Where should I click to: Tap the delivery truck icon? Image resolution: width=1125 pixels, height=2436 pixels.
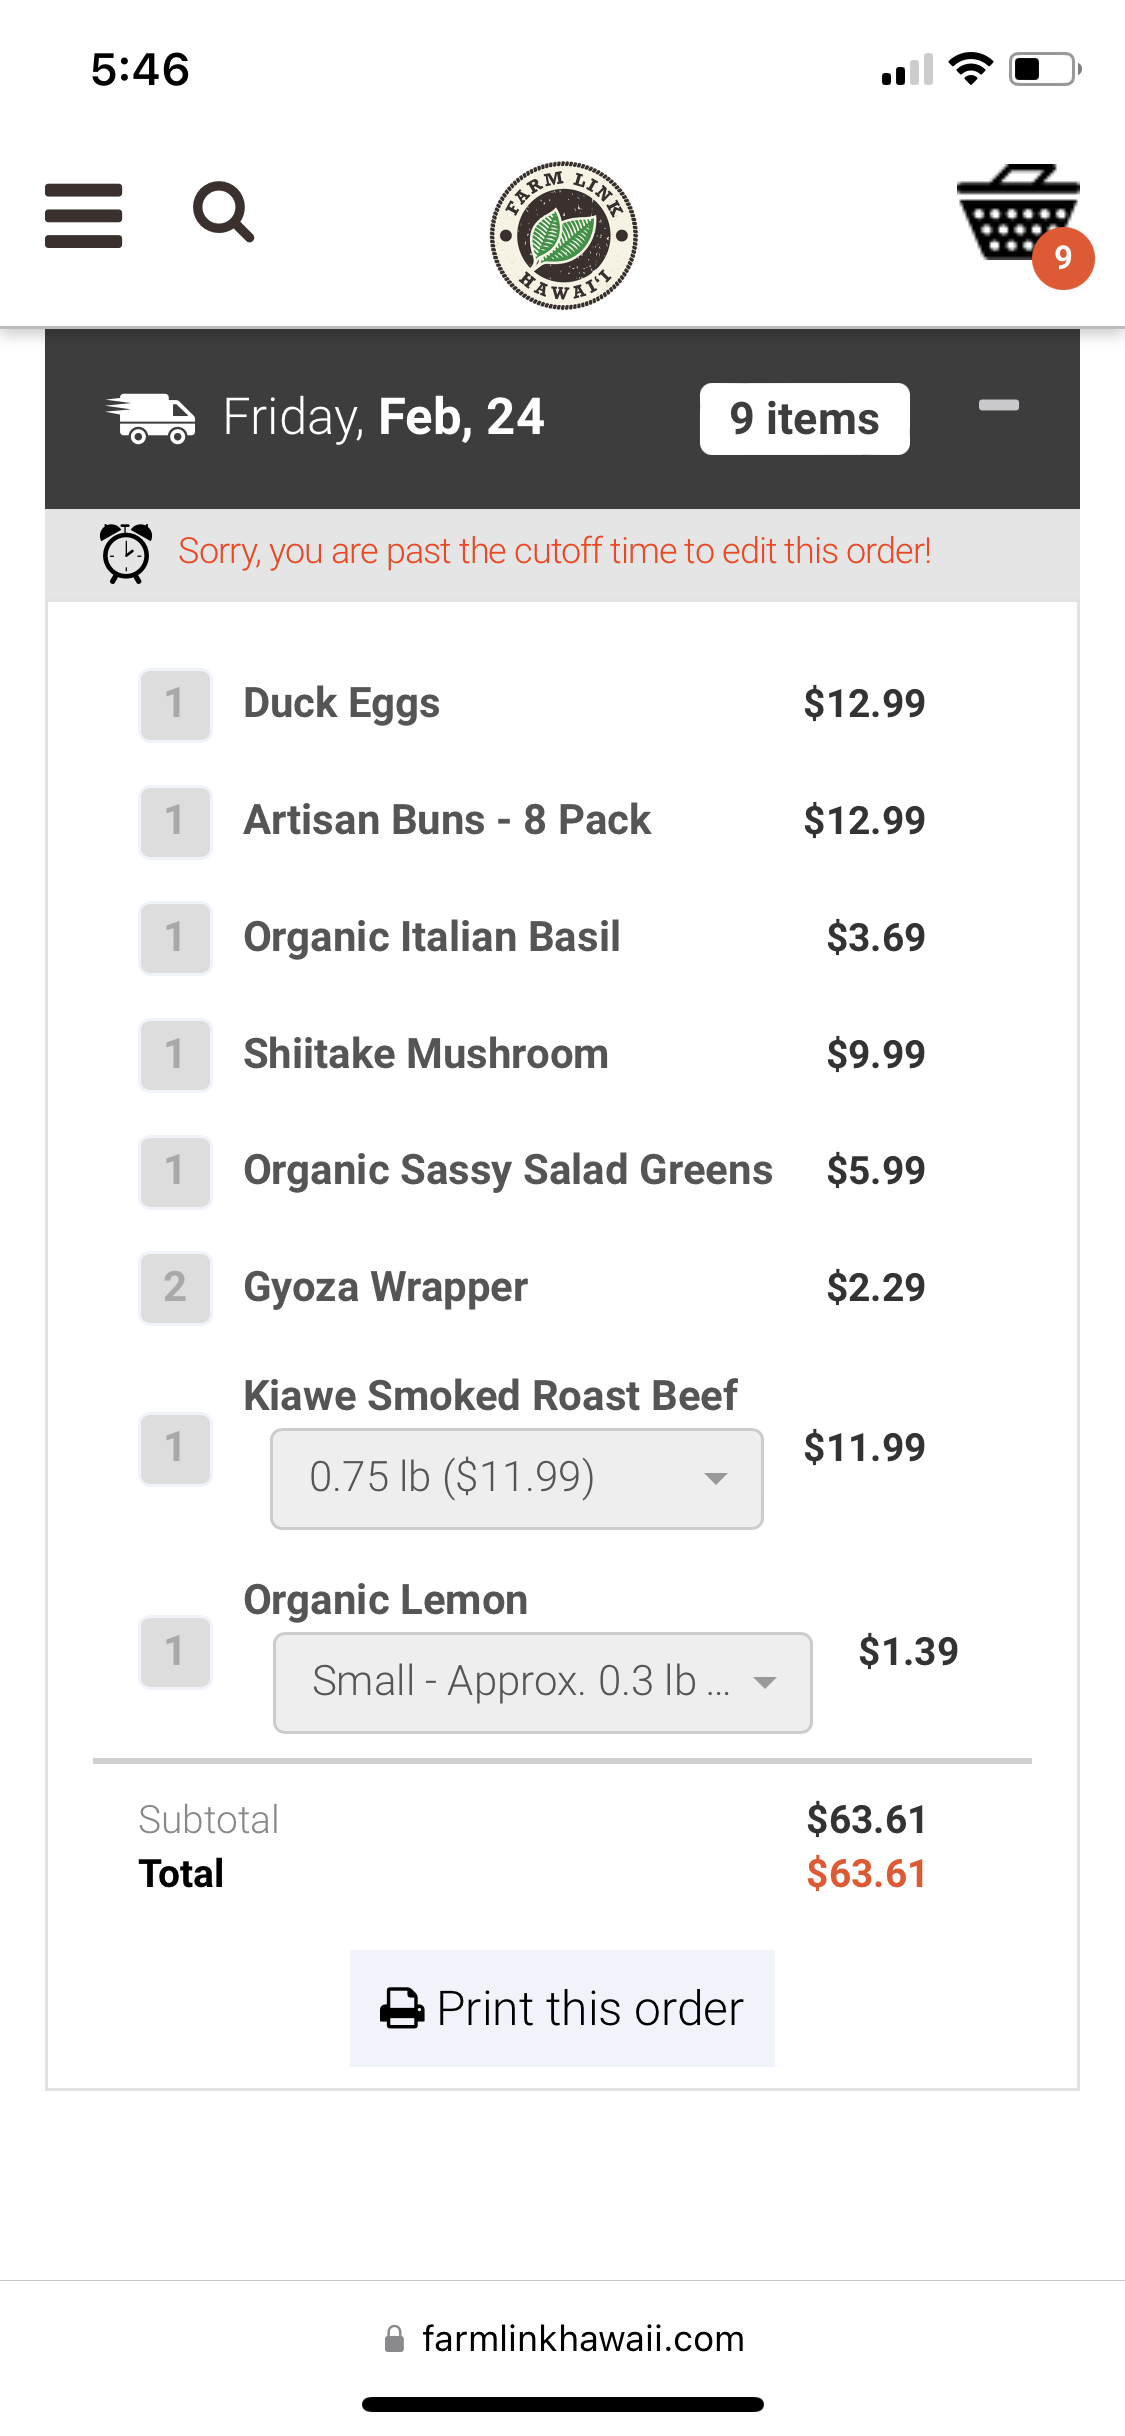coord(151,418)
